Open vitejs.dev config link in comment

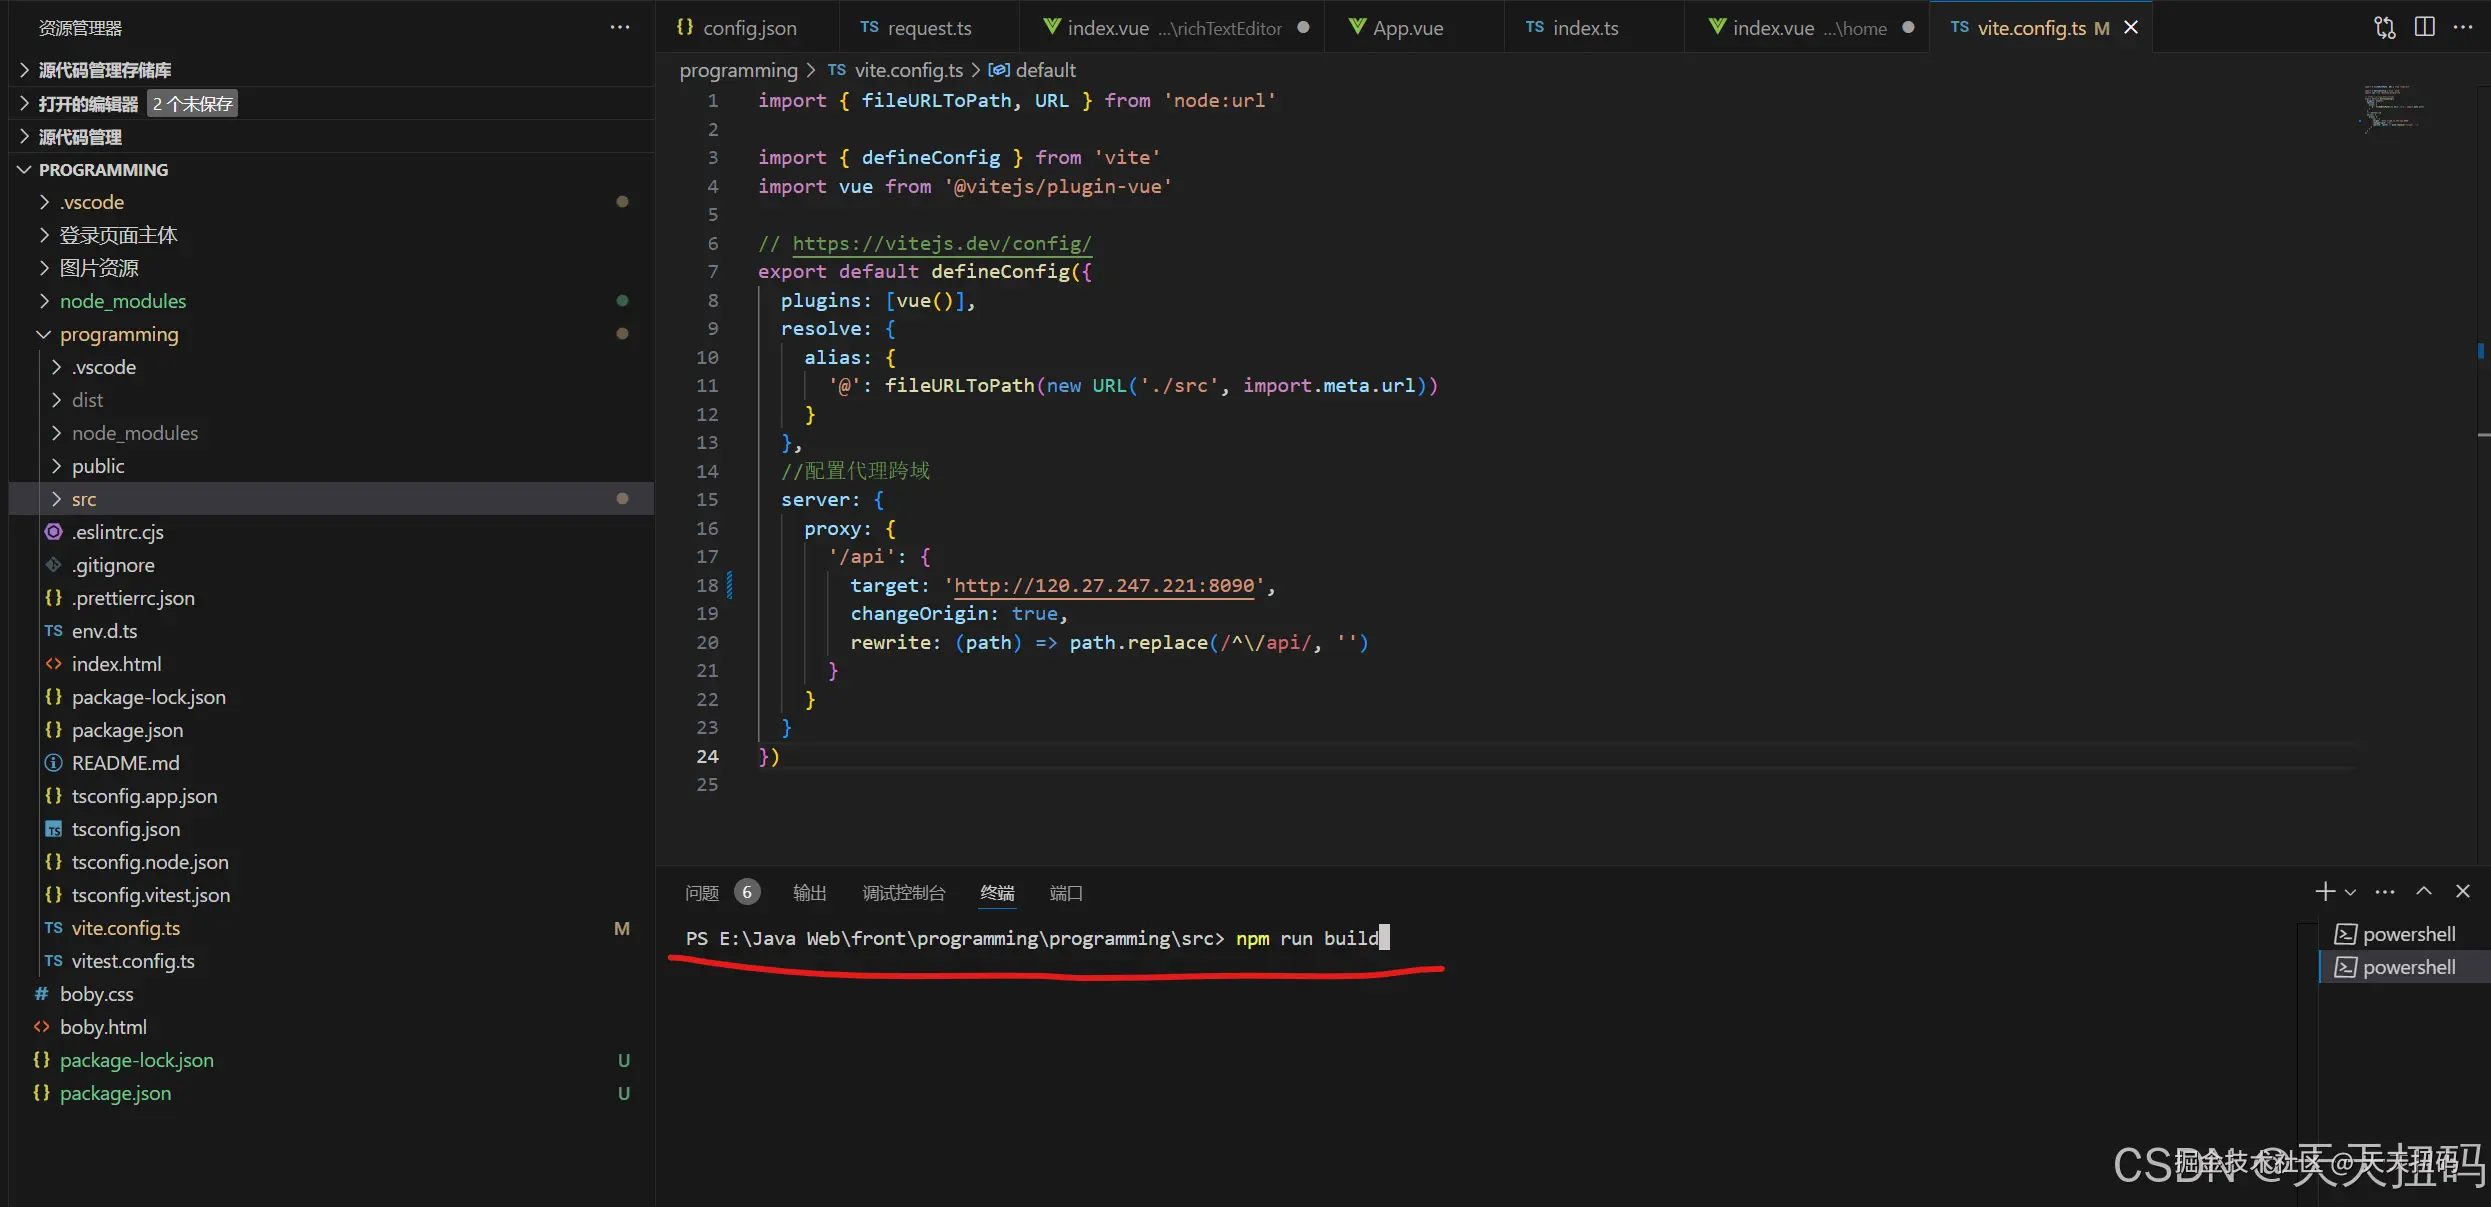click(941, 243)
